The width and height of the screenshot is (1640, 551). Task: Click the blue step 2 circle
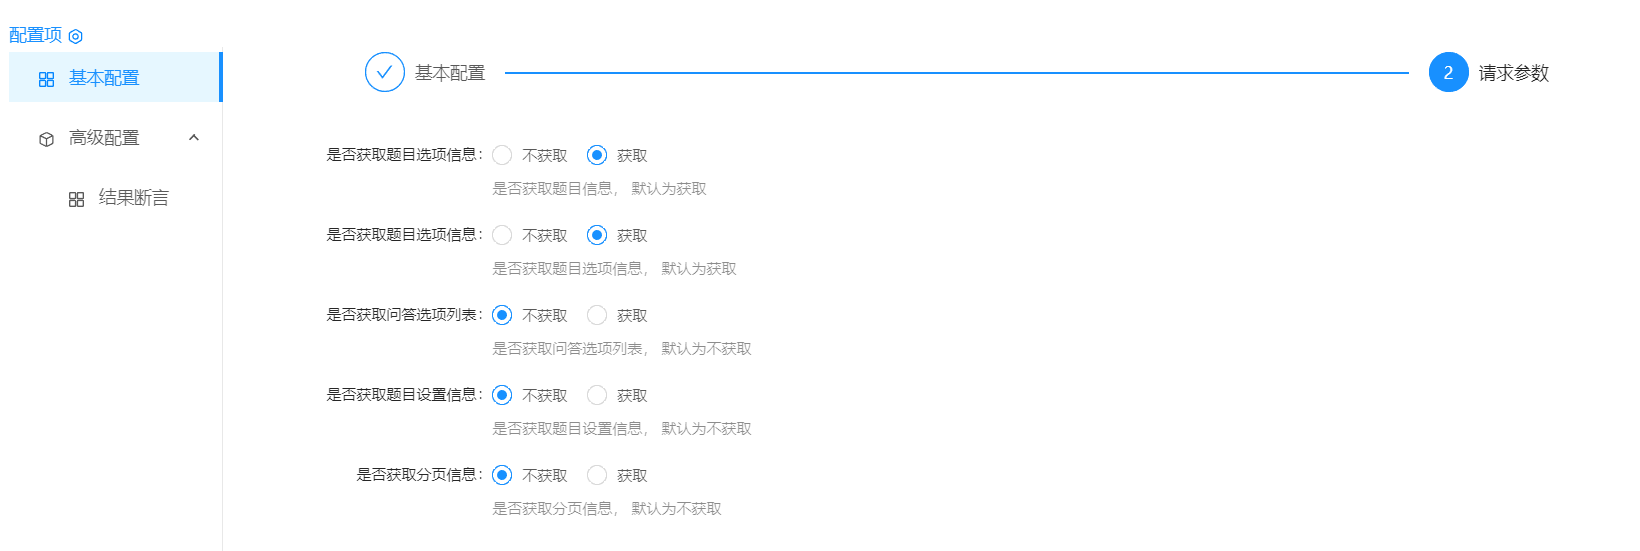[1448, 72]
